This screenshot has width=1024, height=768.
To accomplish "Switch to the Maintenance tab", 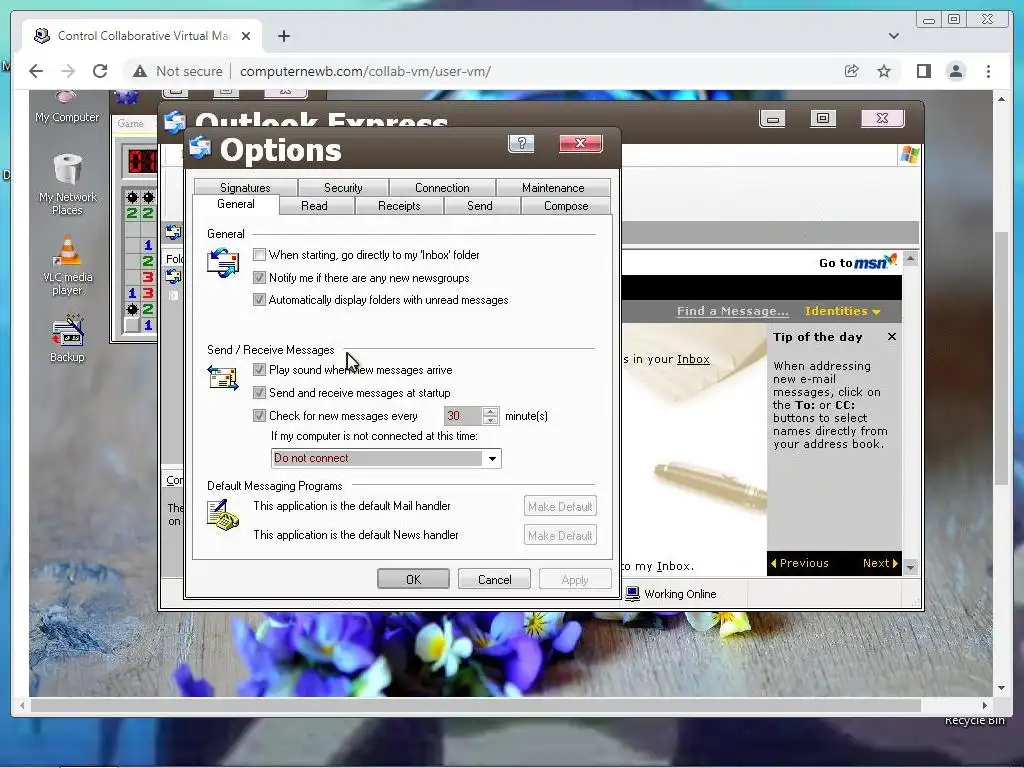I will (x=553, y=187).
